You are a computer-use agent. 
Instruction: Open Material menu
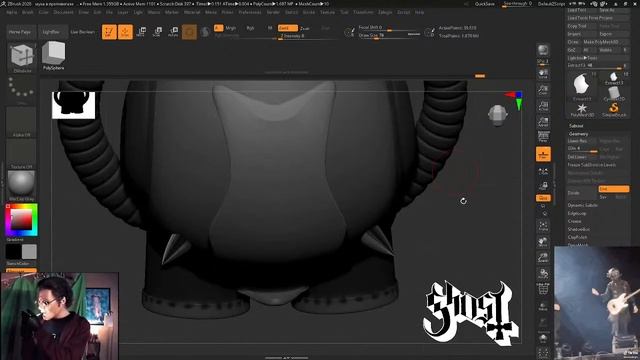[x=192, y=12]
